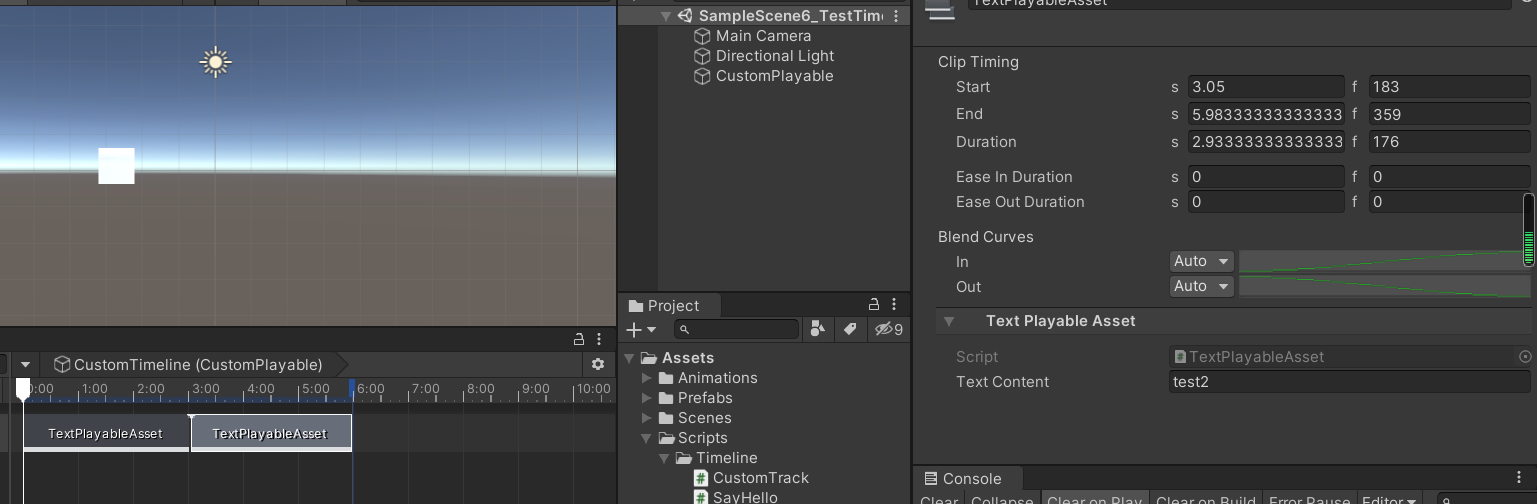The image size is (1537, 504).
Task: Open the Timeline selector dropdown arrow
Action: click(25, 365)
